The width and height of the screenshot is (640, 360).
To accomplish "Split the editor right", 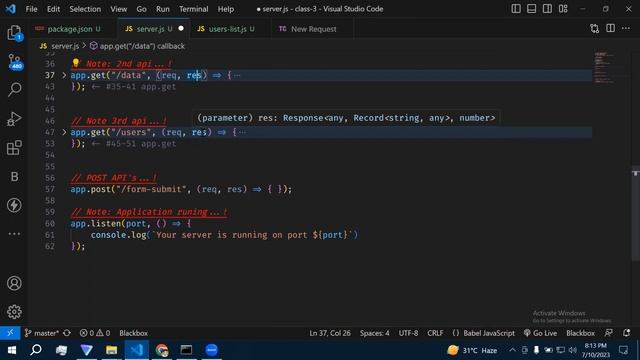I will click(610, 29).
